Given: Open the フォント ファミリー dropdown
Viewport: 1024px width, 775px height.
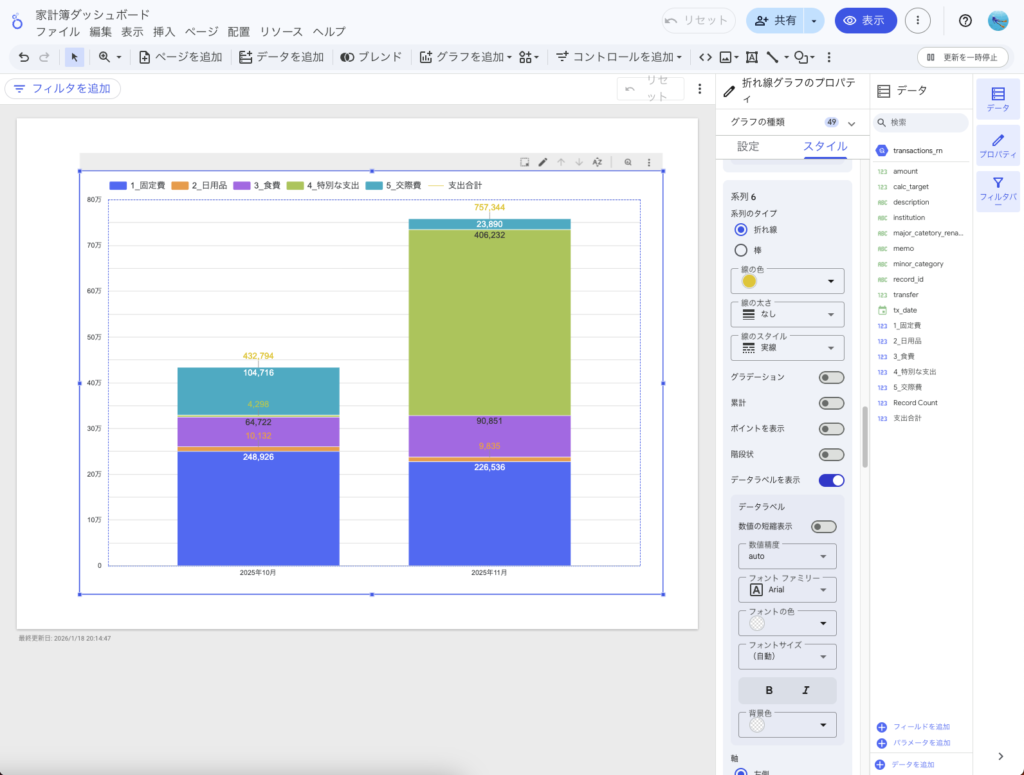Looking at the screenshot, I should tap(787, 590).
